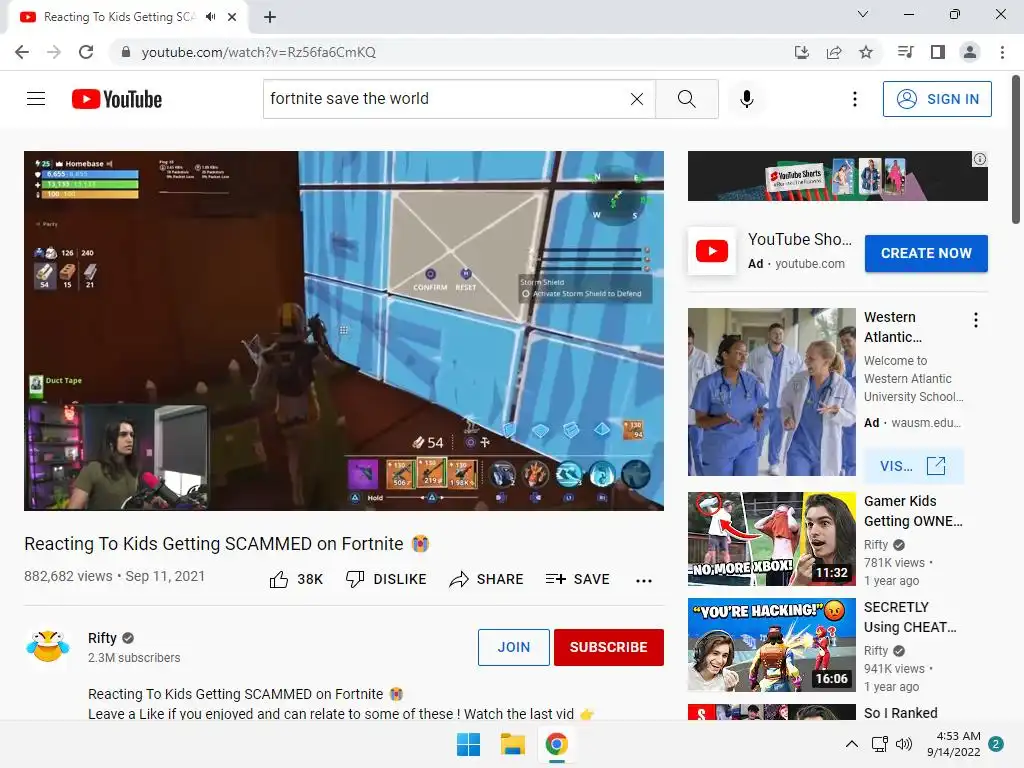
Task: Open YouTube settings three-dot menu
Action: [854, 99]
